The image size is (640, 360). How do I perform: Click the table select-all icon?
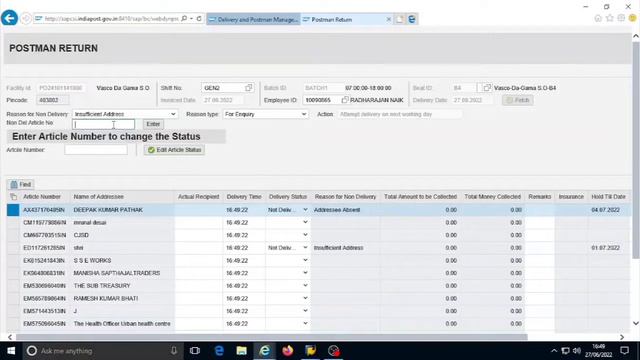pos(13,197)
